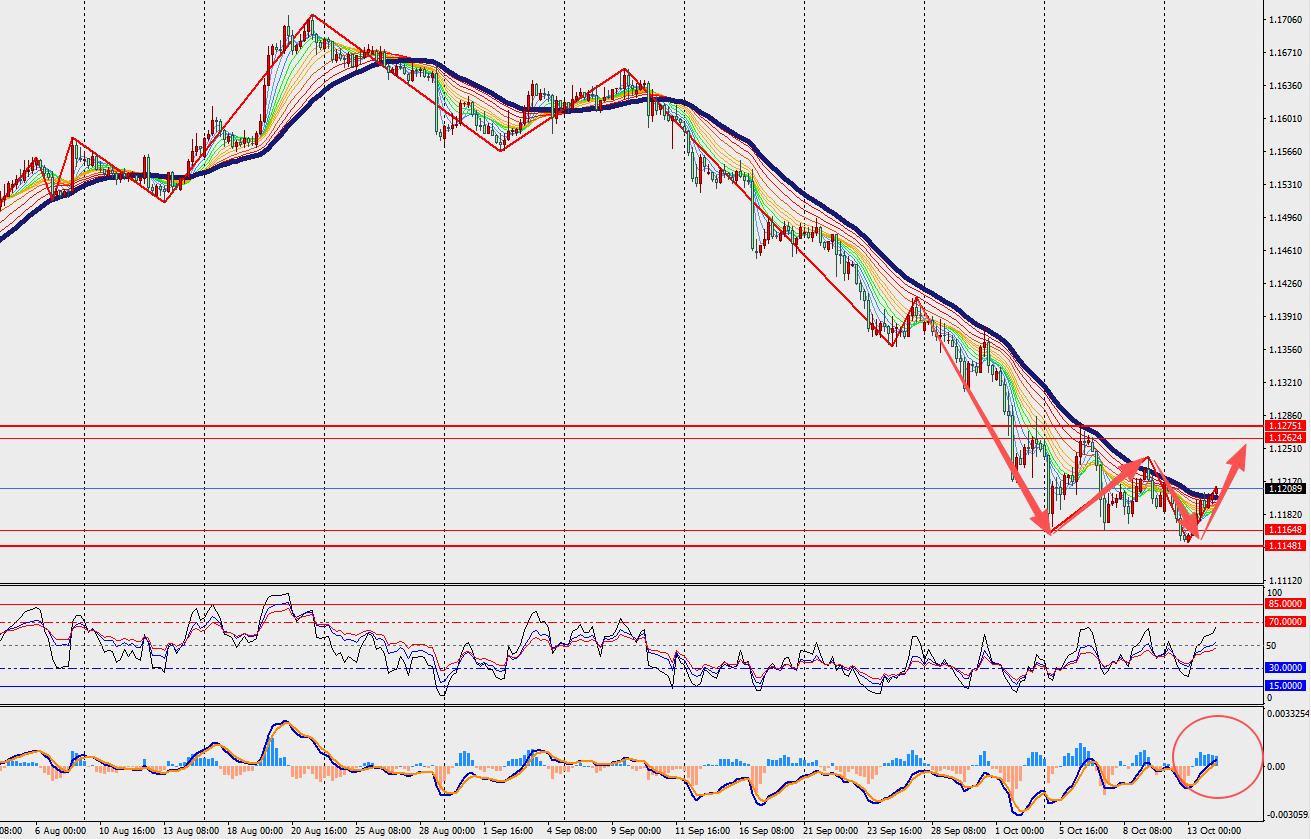Click the 1.11120 price axis value
This screenshot has height=839, width=1311.
click(x=1286, y=580)
